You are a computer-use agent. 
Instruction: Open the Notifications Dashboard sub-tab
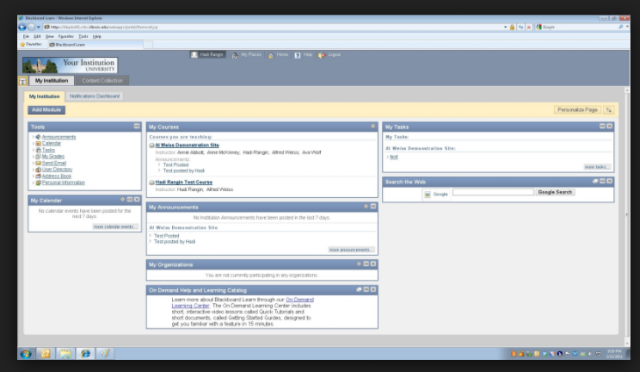pos(95,96)
